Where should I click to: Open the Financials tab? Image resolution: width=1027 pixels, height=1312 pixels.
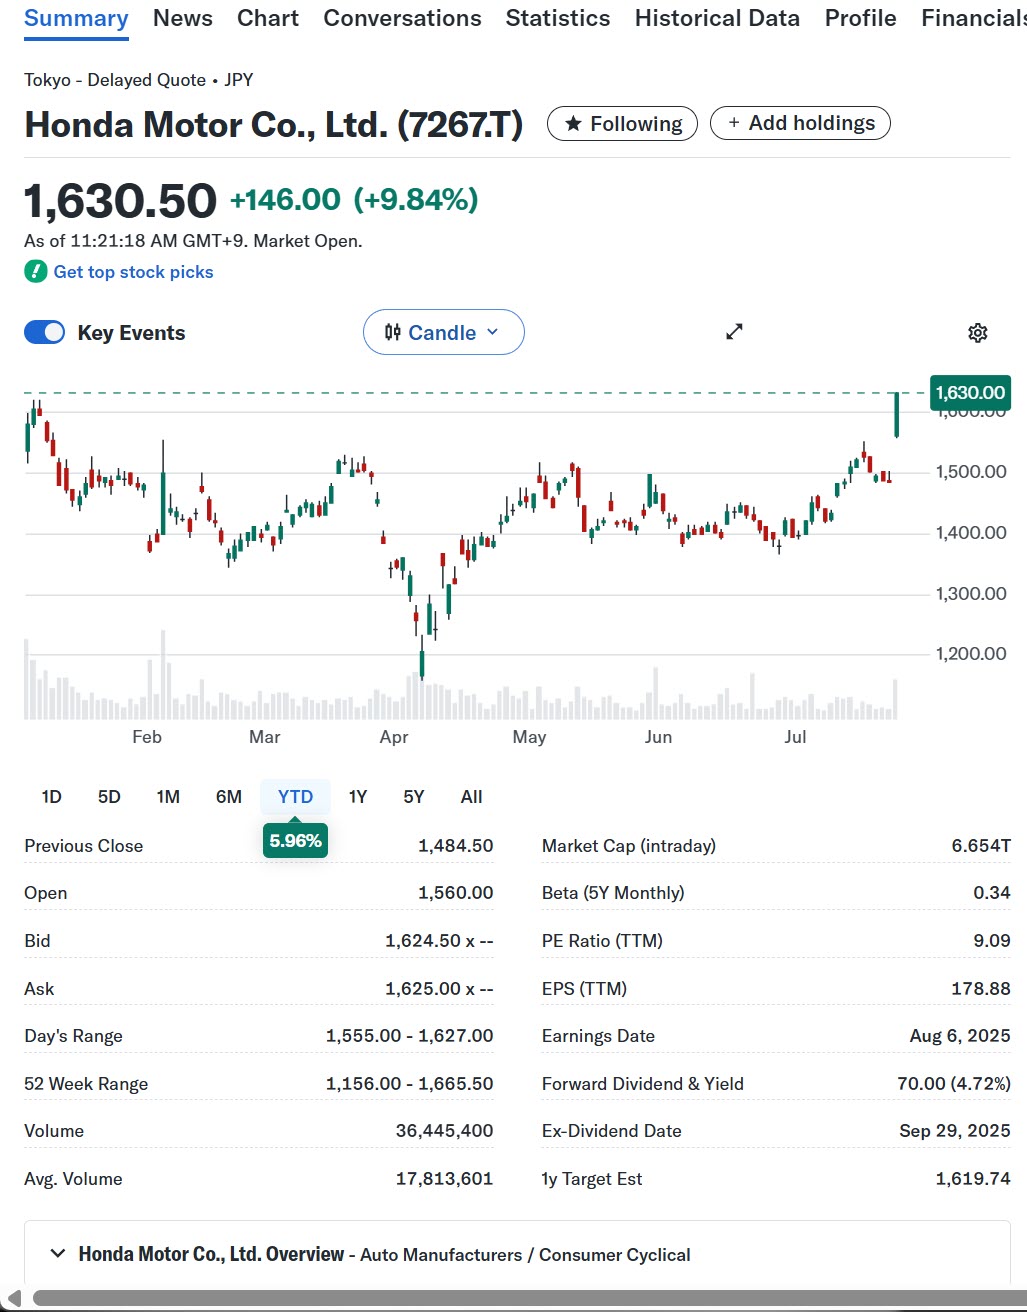[x=973, y=18]
